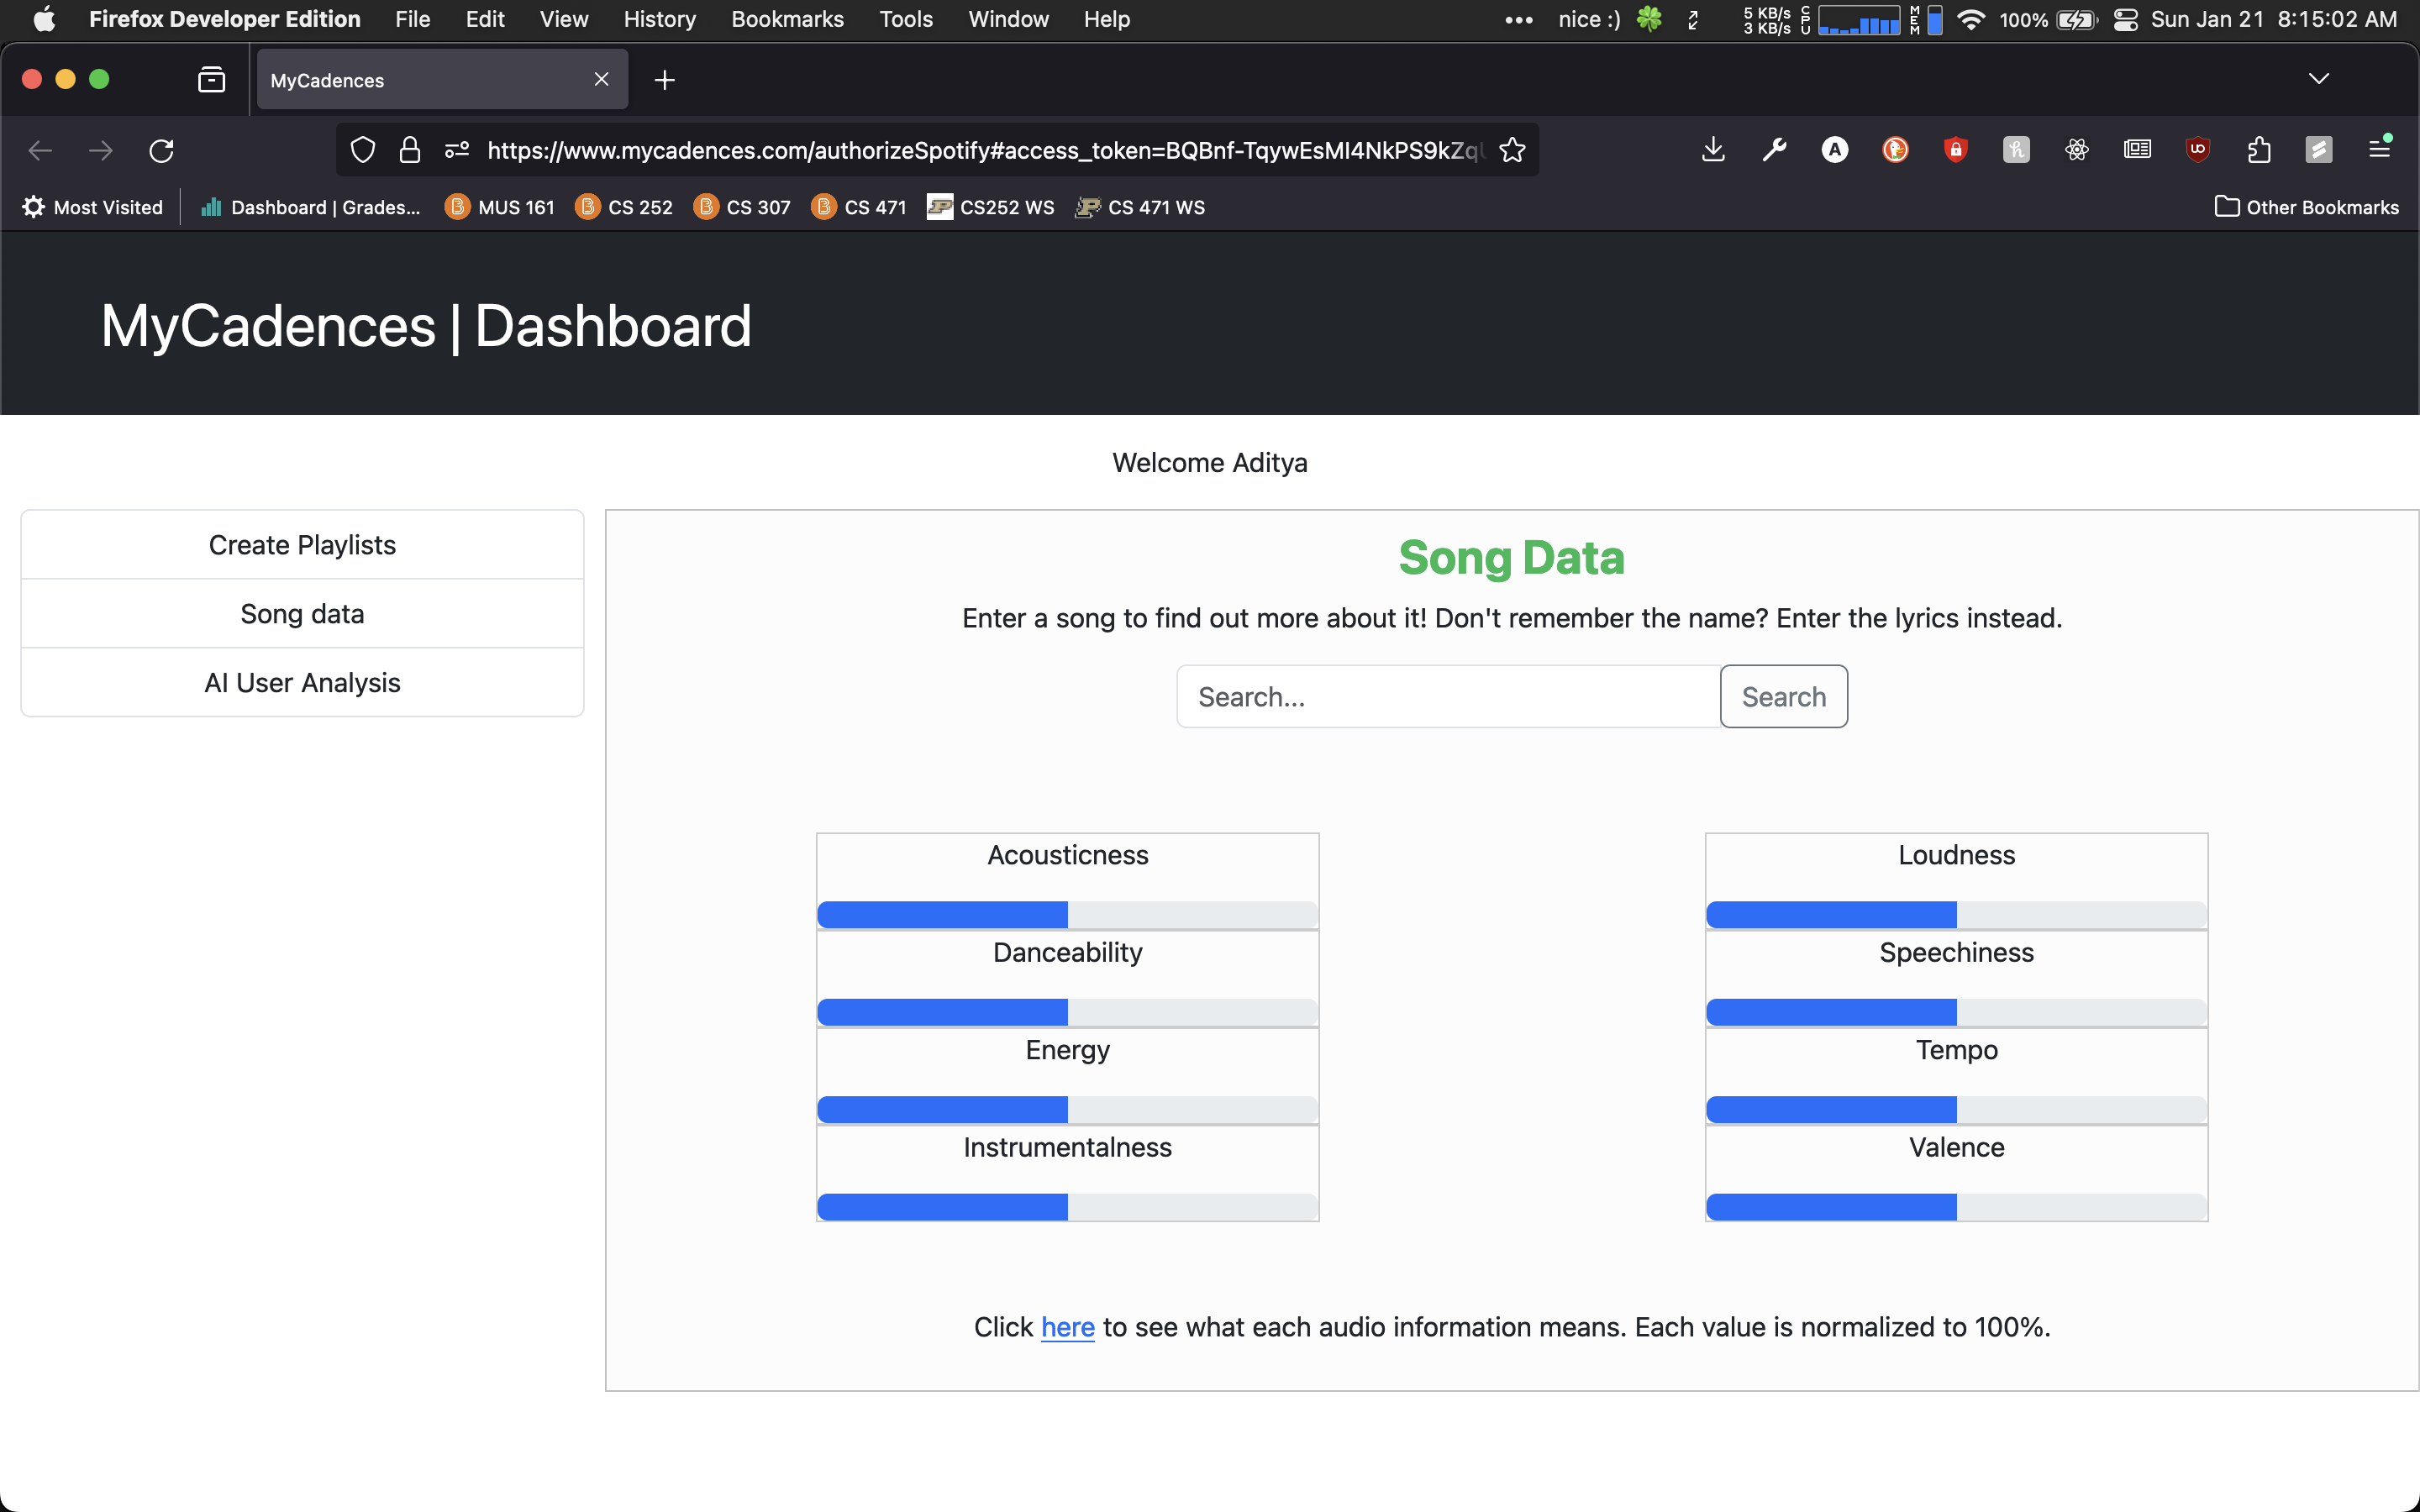Open the History menu
The image size is (2420, 1512).
pyautogui.click(x=659, y=19)
